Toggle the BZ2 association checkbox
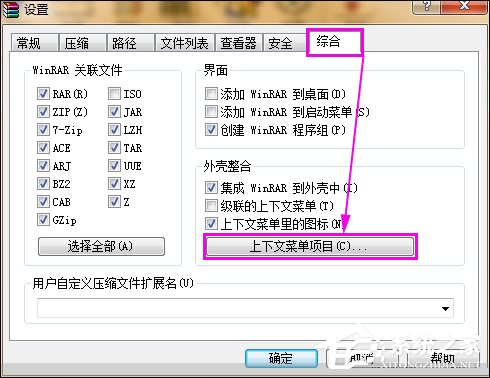Image resolution: width=490 pixels, height=378 pixels. [43, 184]
